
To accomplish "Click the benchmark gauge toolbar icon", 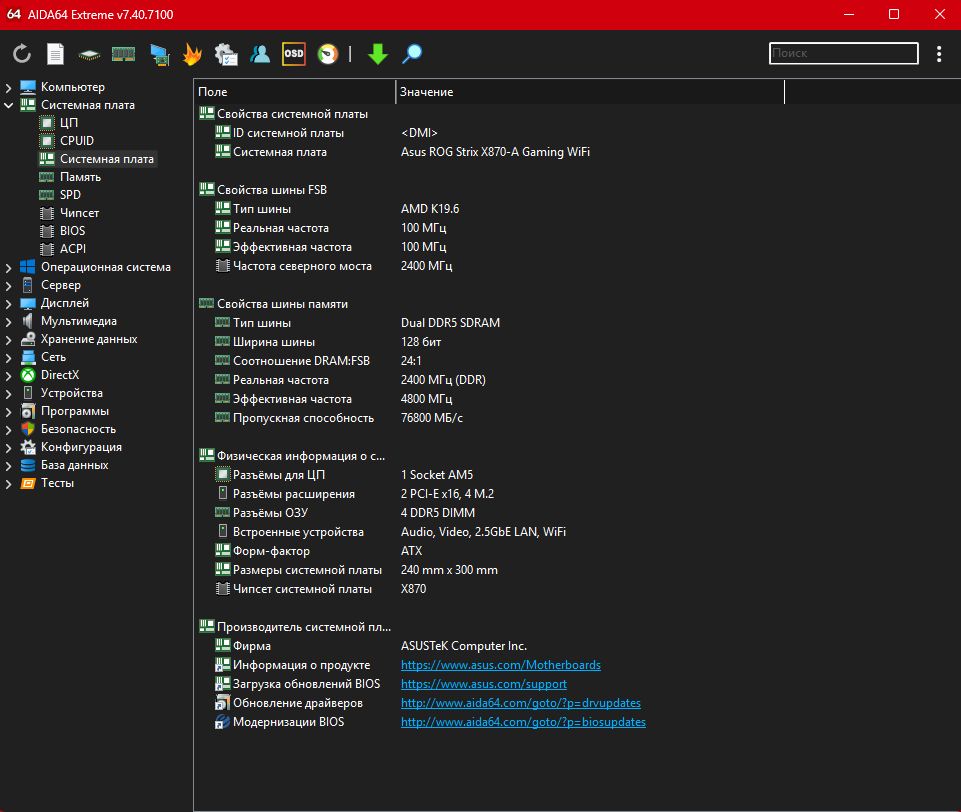I will [328, 54].
